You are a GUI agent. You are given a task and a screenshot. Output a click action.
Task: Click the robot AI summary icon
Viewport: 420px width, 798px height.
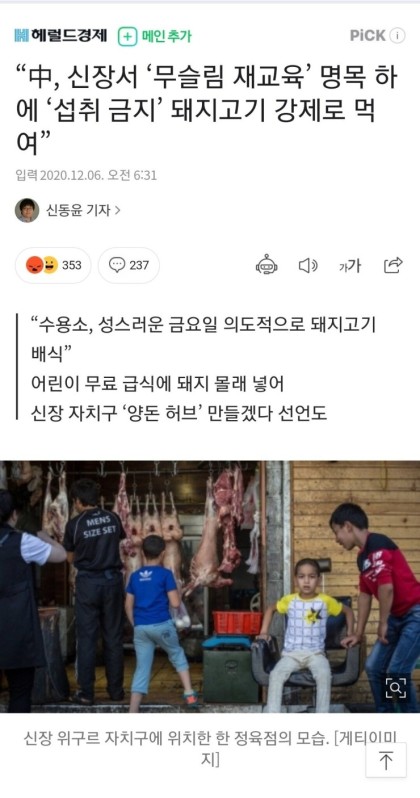266,266
